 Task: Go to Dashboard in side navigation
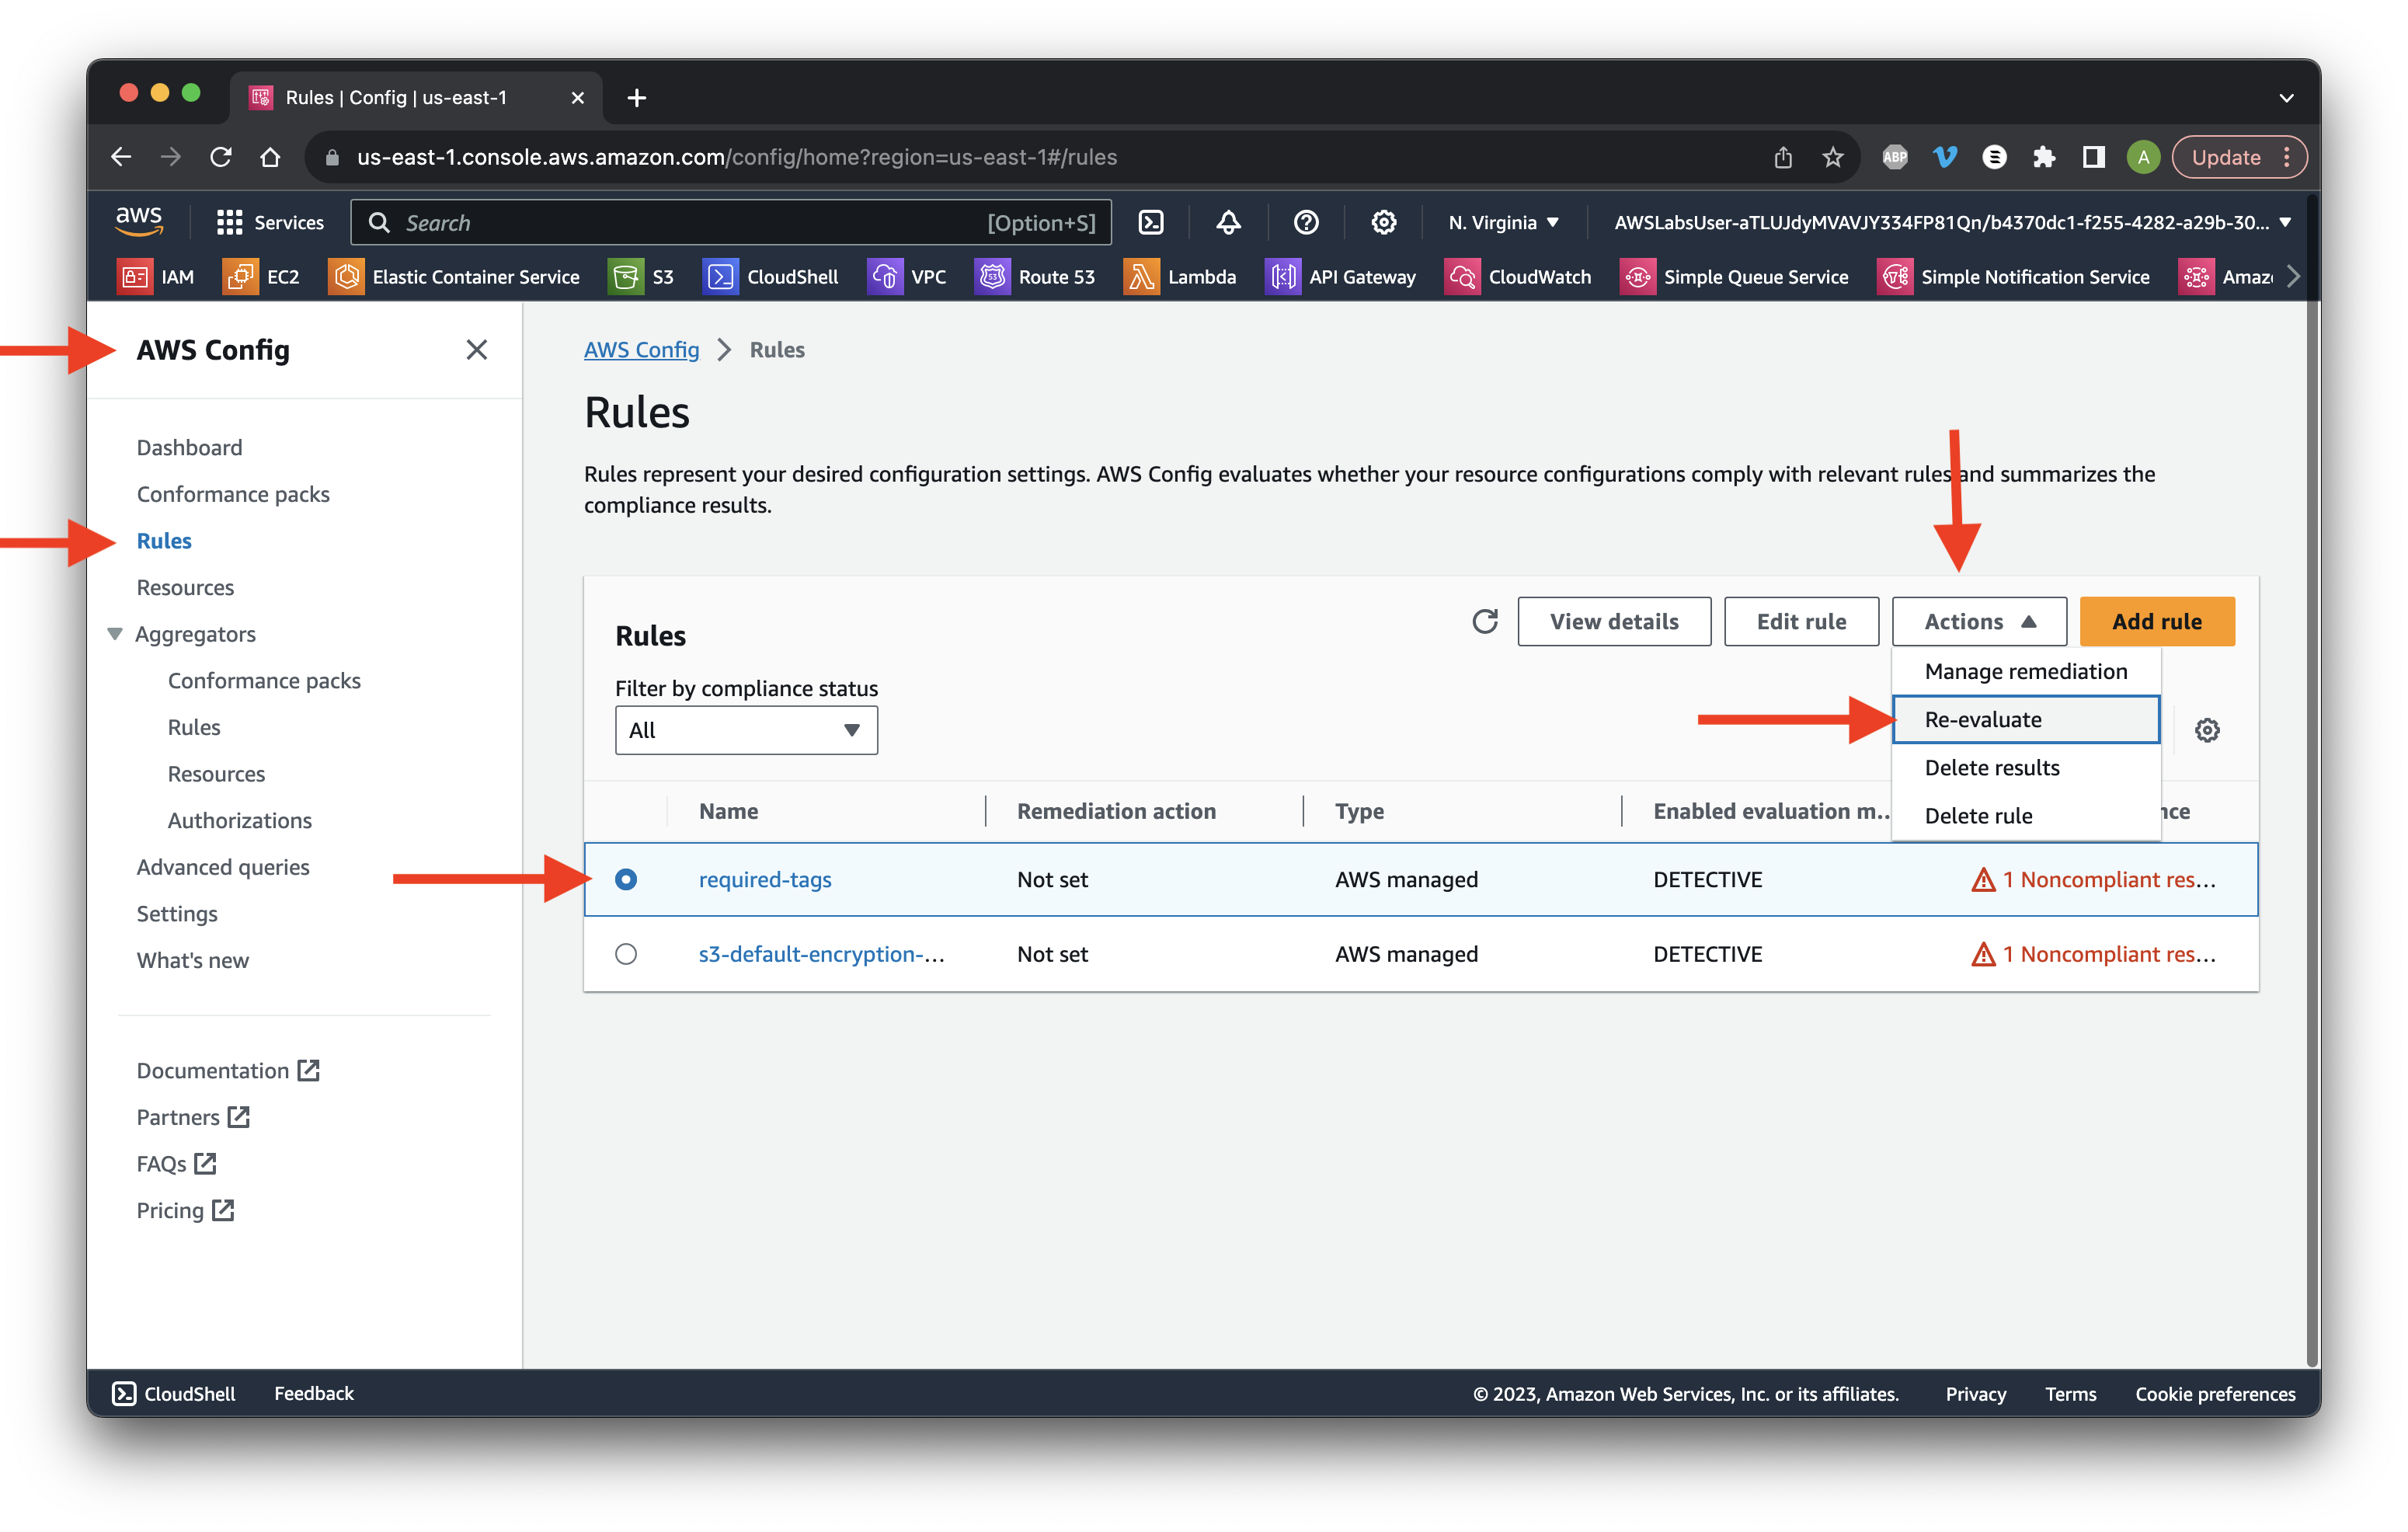coord(189,447)
